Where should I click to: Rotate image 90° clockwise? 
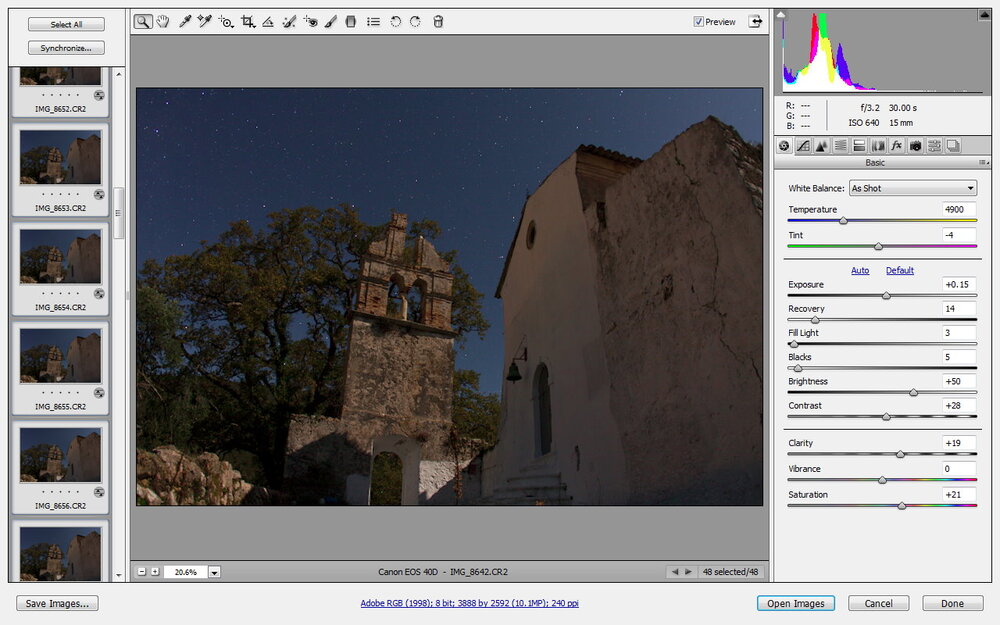415,21
